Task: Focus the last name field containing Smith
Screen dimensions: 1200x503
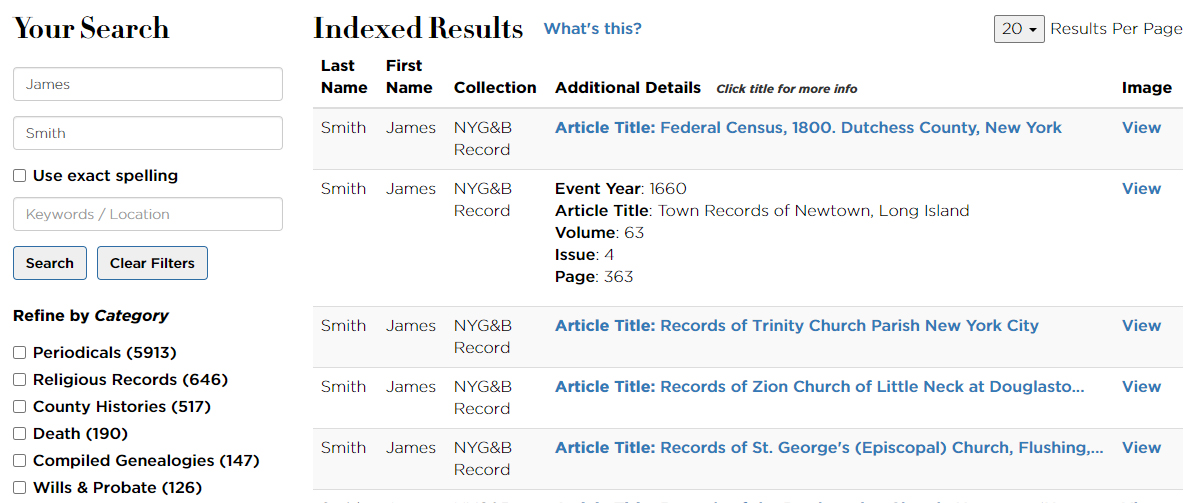Action: (x=148, y=133)
